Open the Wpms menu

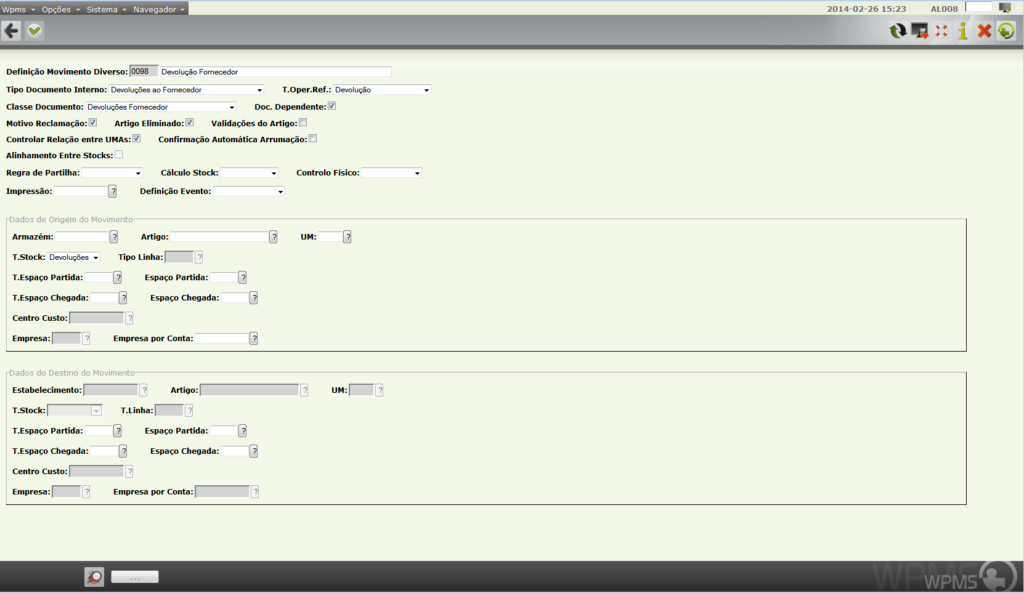tap(18, 9)
